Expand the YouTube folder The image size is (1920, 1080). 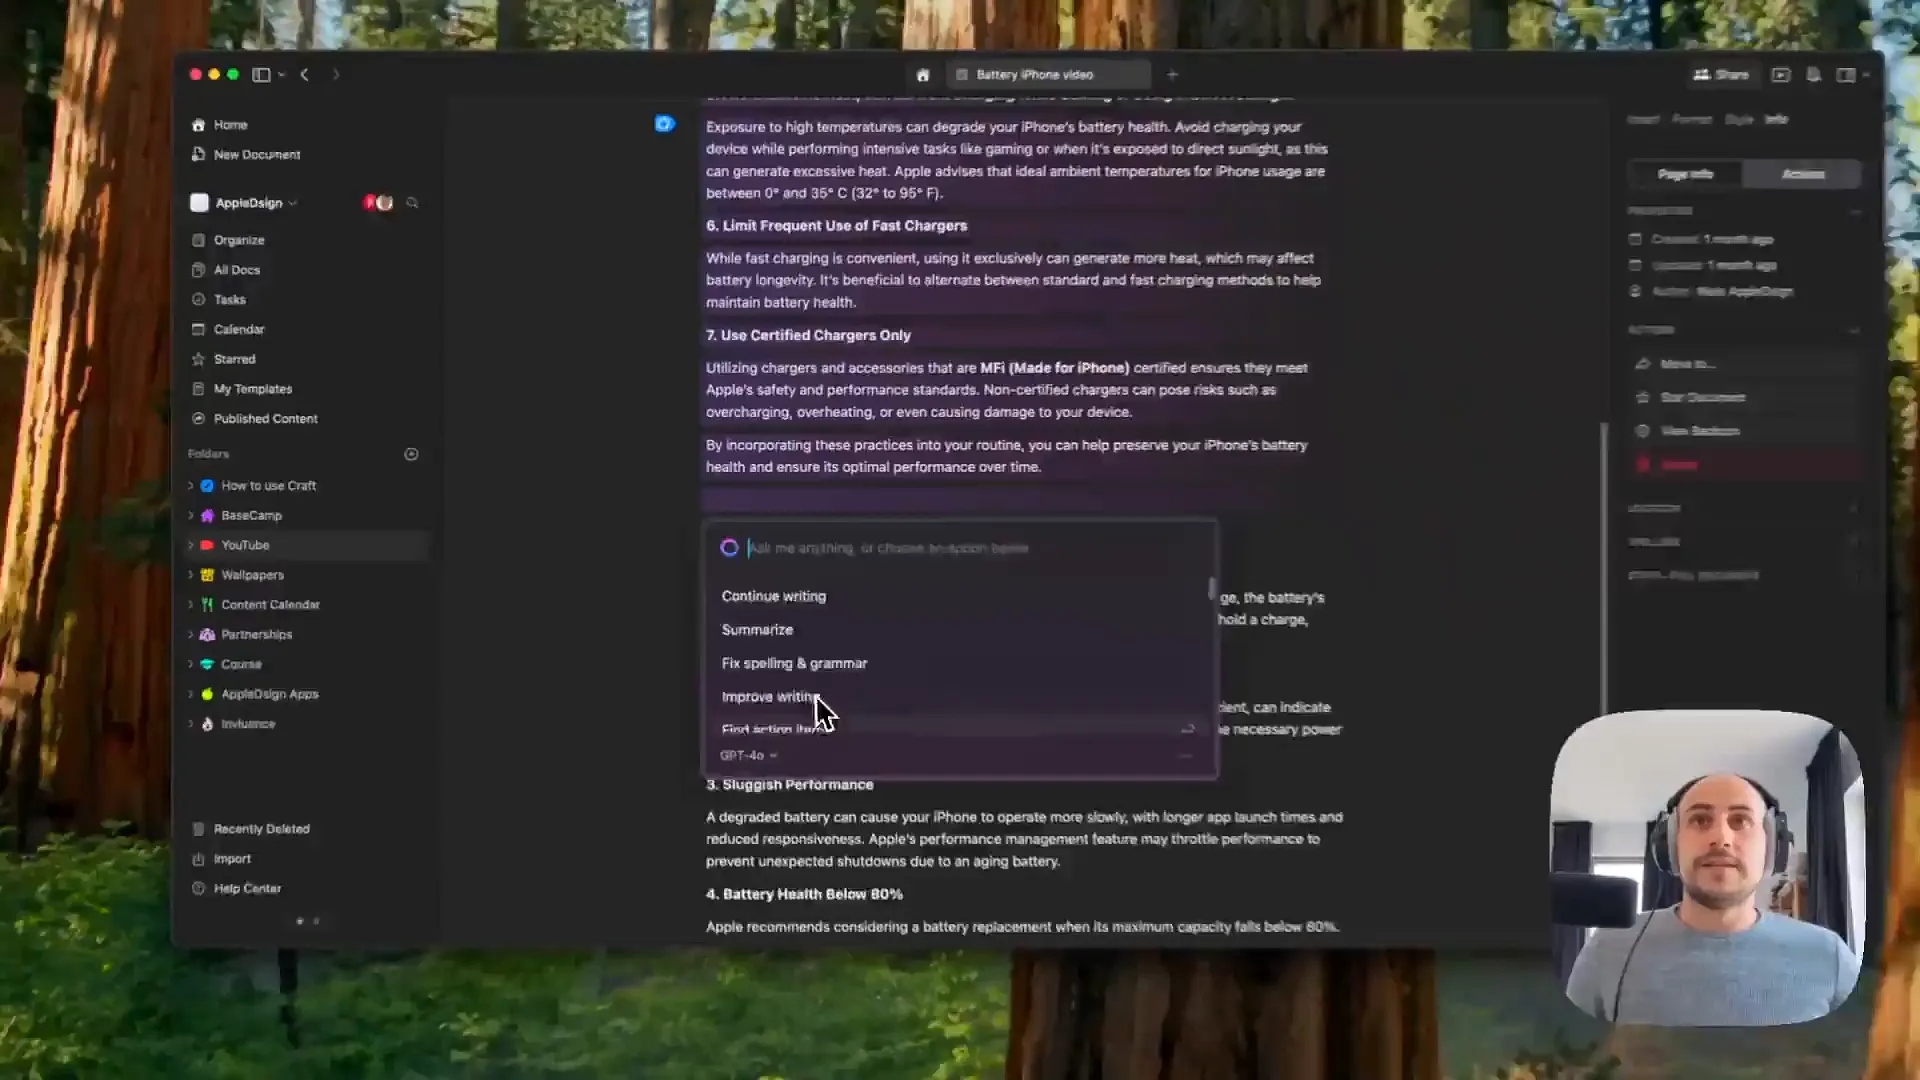(x=191, y=545)
